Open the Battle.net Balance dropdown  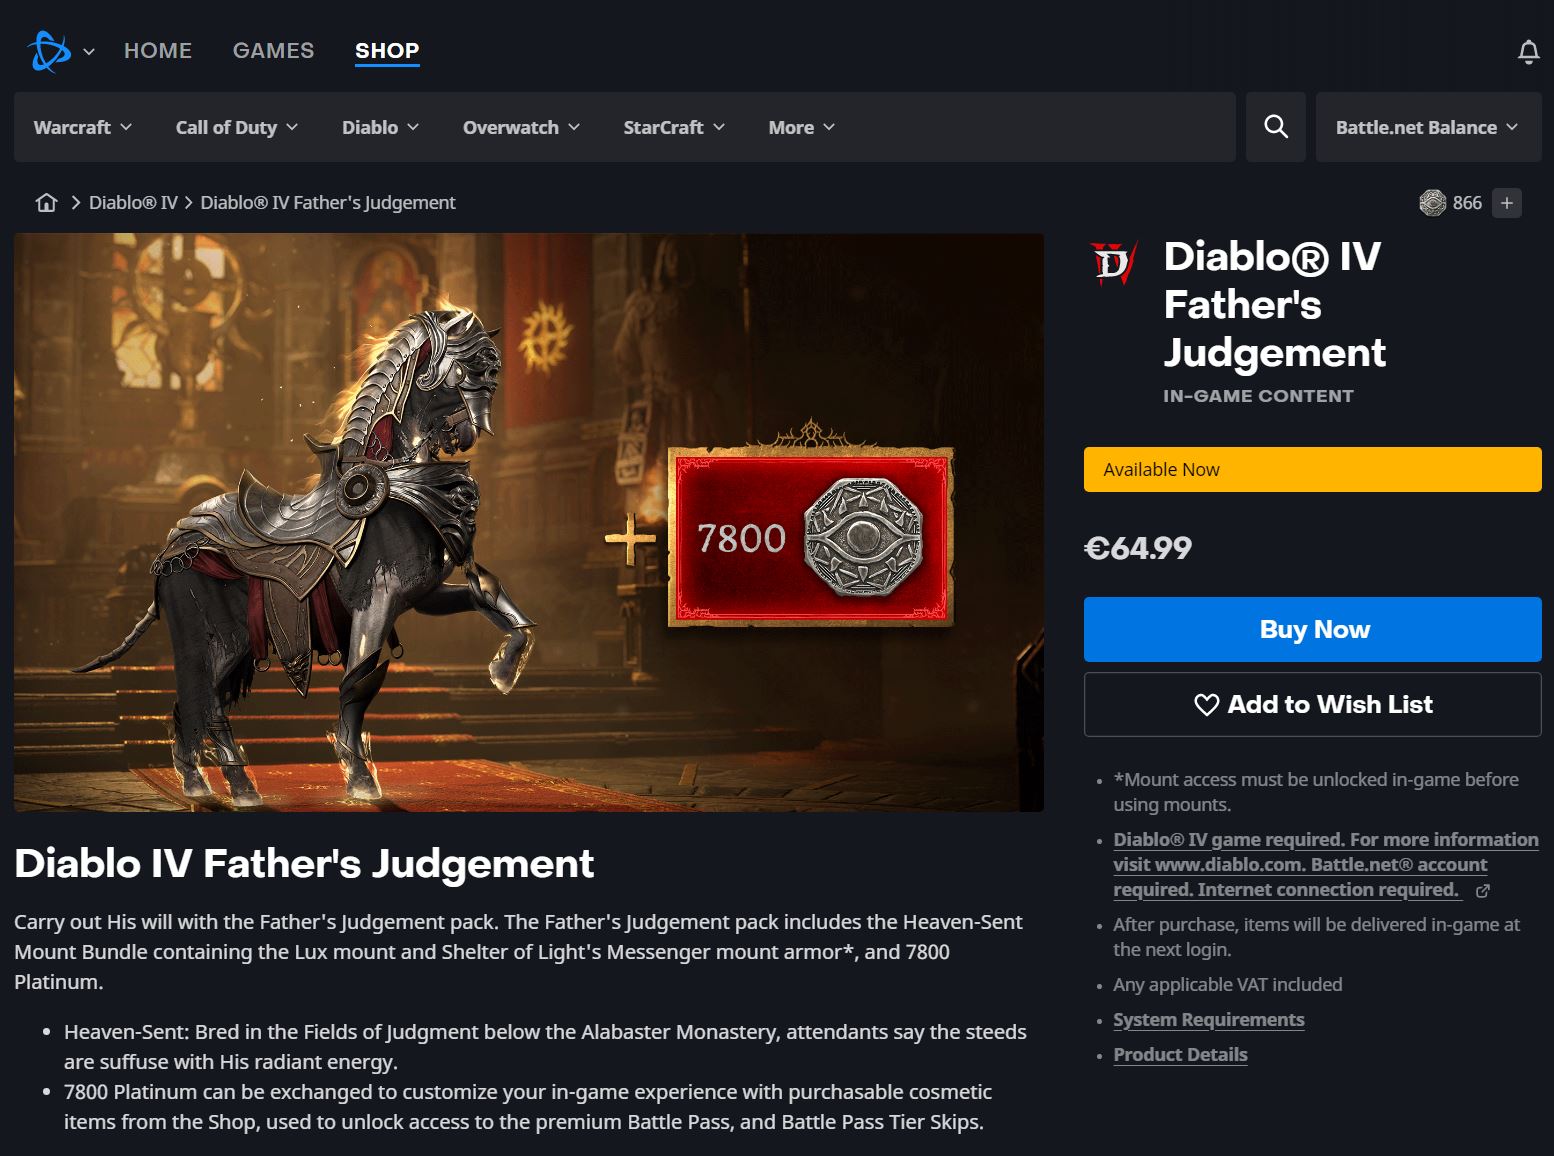1428,127
